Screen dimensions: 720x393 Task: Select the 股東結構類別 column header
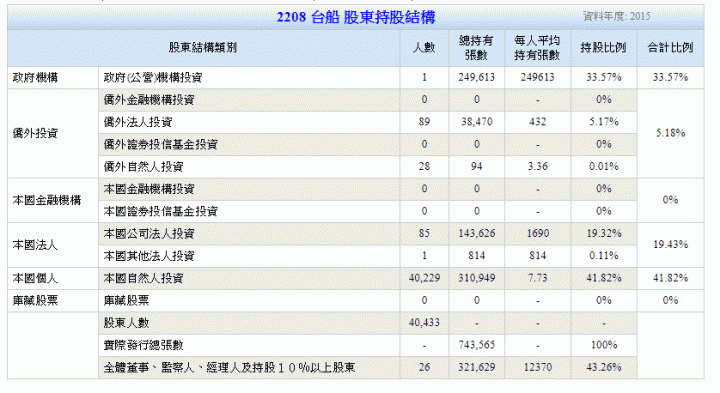(202, 48)
